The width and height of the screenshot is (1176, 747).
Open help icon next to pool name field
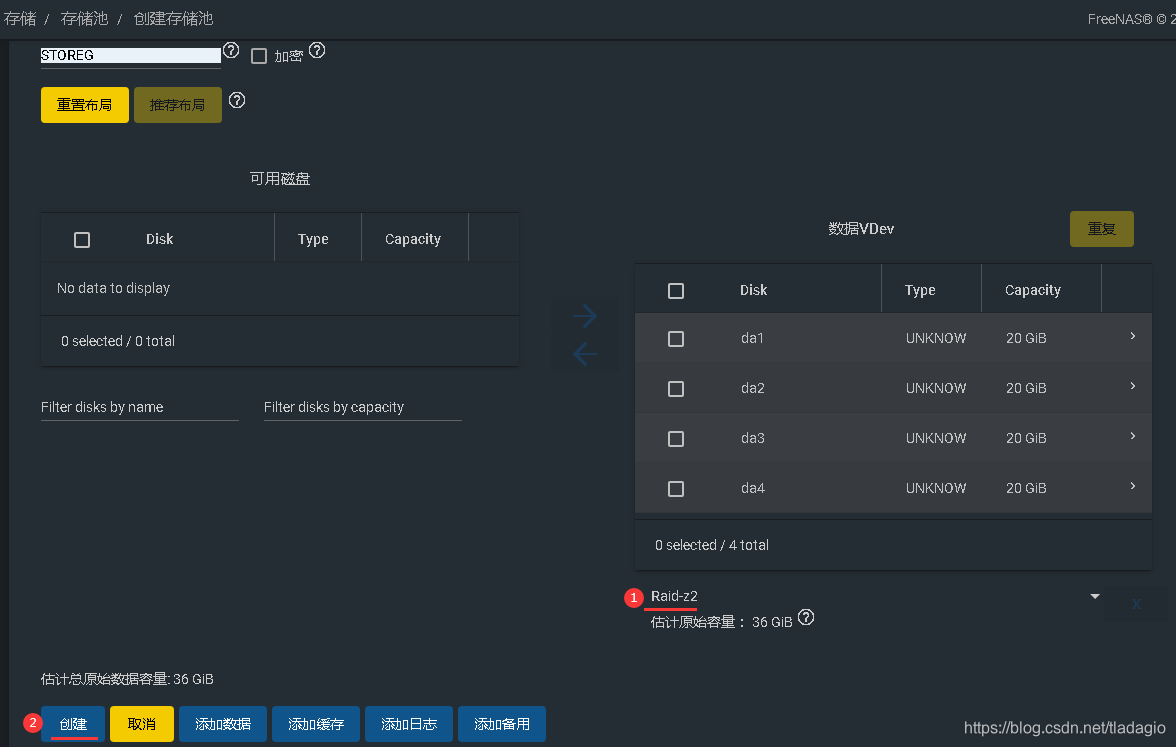231,50
